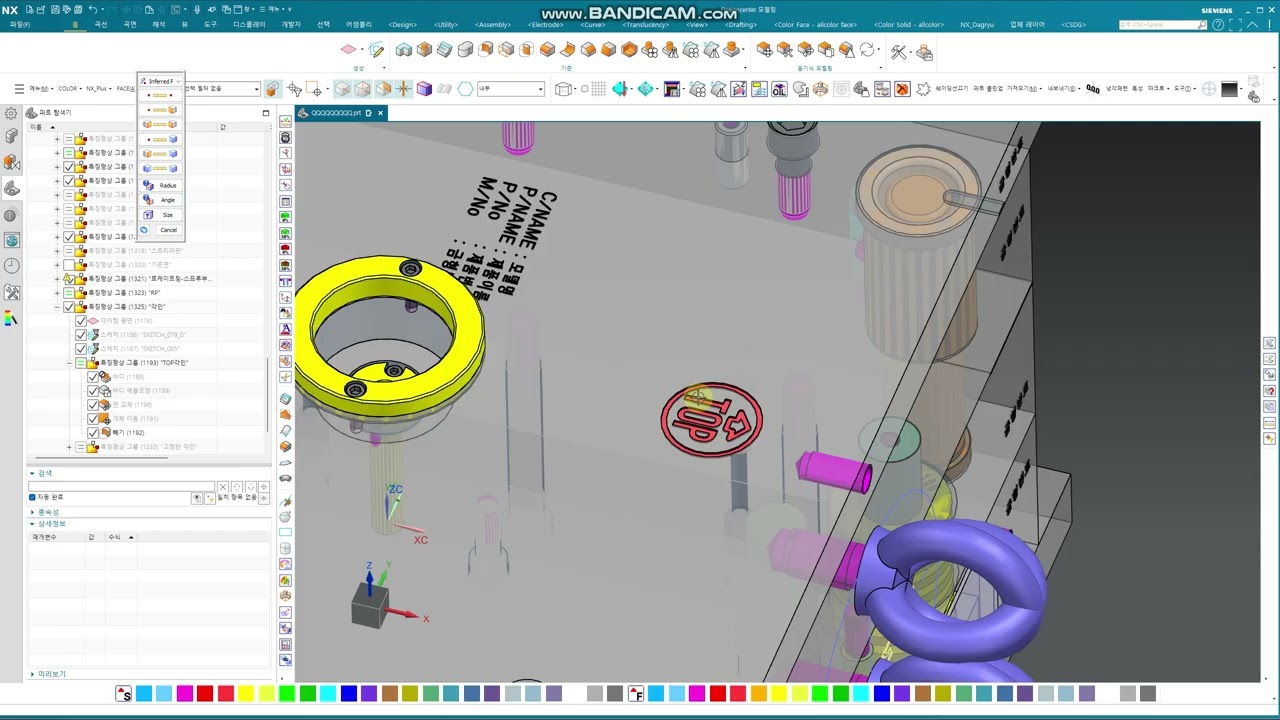Open the 파일(F) menu
This screenshot has width=1280, height=720.
(20, 24)
